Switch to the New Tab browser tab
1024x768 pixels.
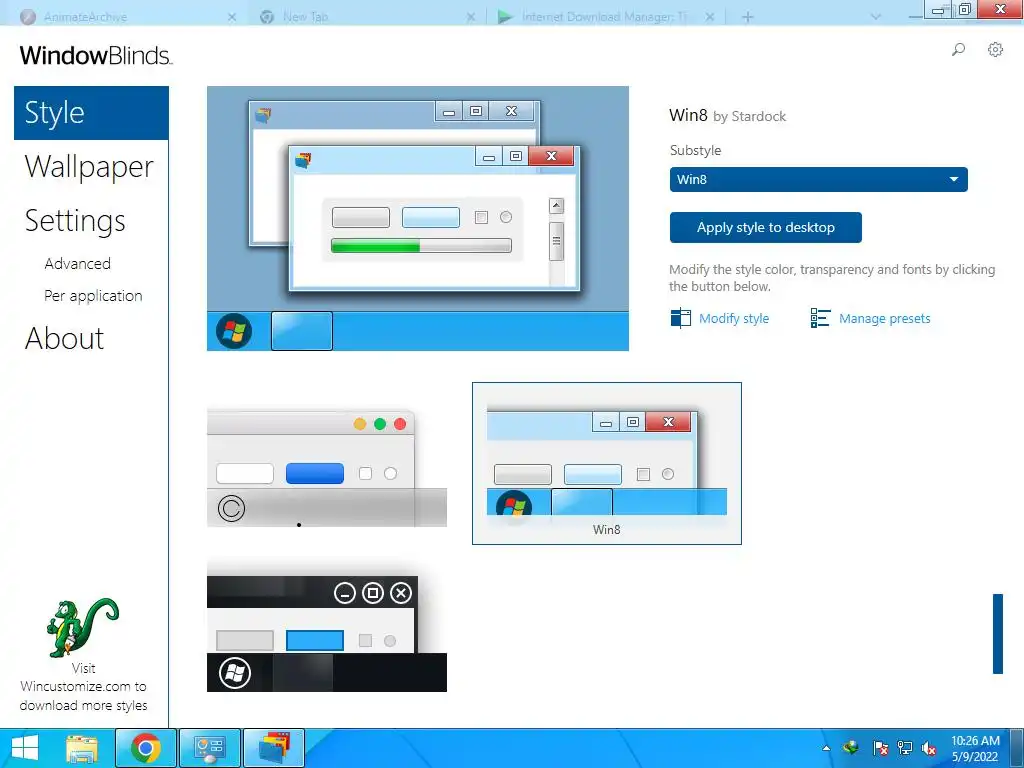(x=368, y=17)
